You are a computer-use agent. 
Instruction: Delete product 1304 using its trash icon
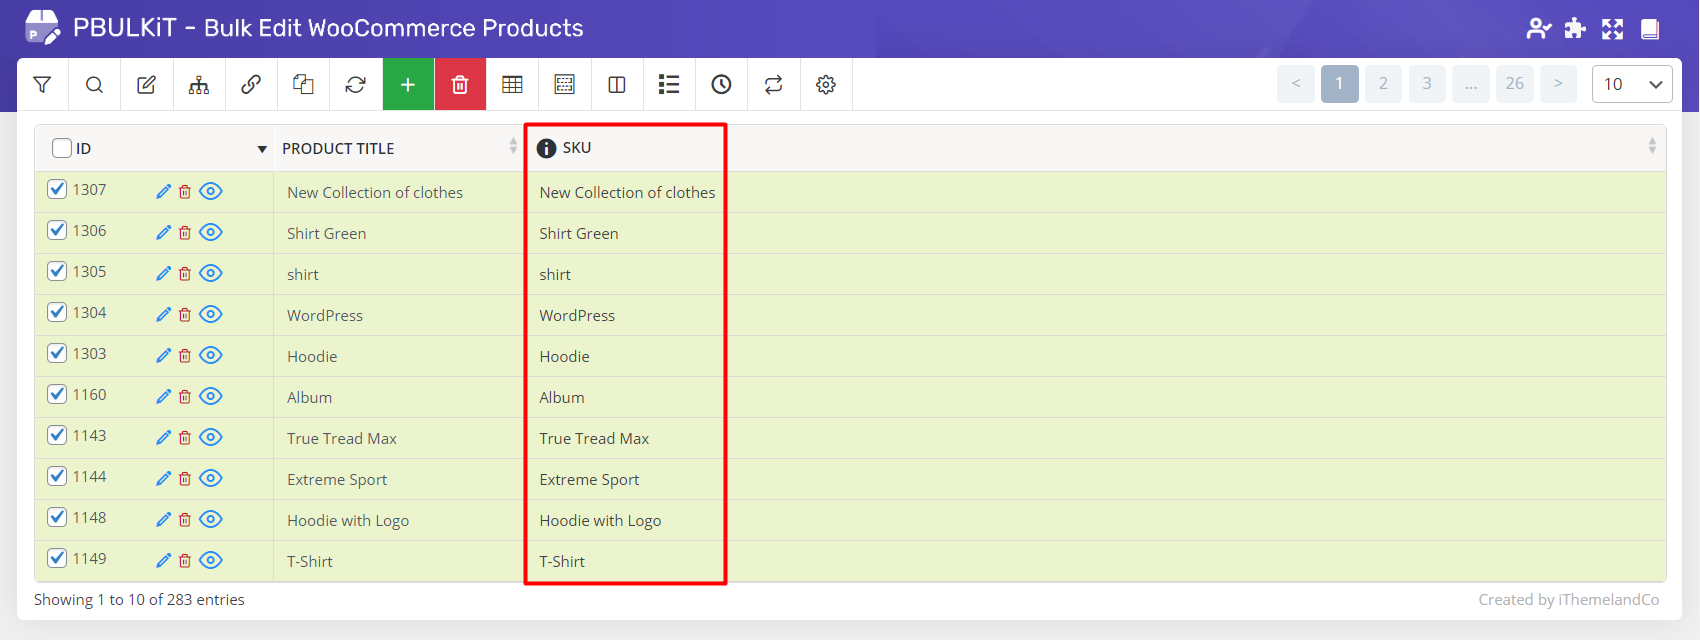[185, 314]
